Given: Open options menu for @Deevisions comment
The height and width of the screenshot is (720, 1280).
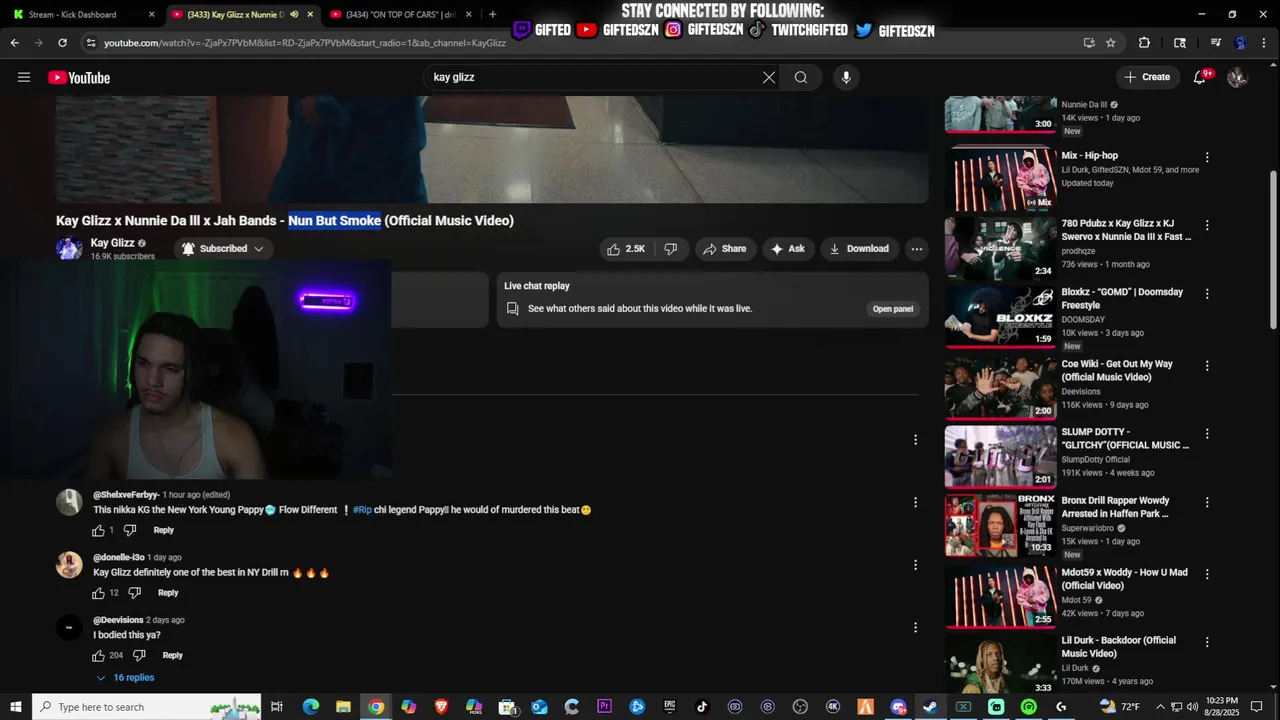Looking at the screenshot, I should tap(915, 627).
